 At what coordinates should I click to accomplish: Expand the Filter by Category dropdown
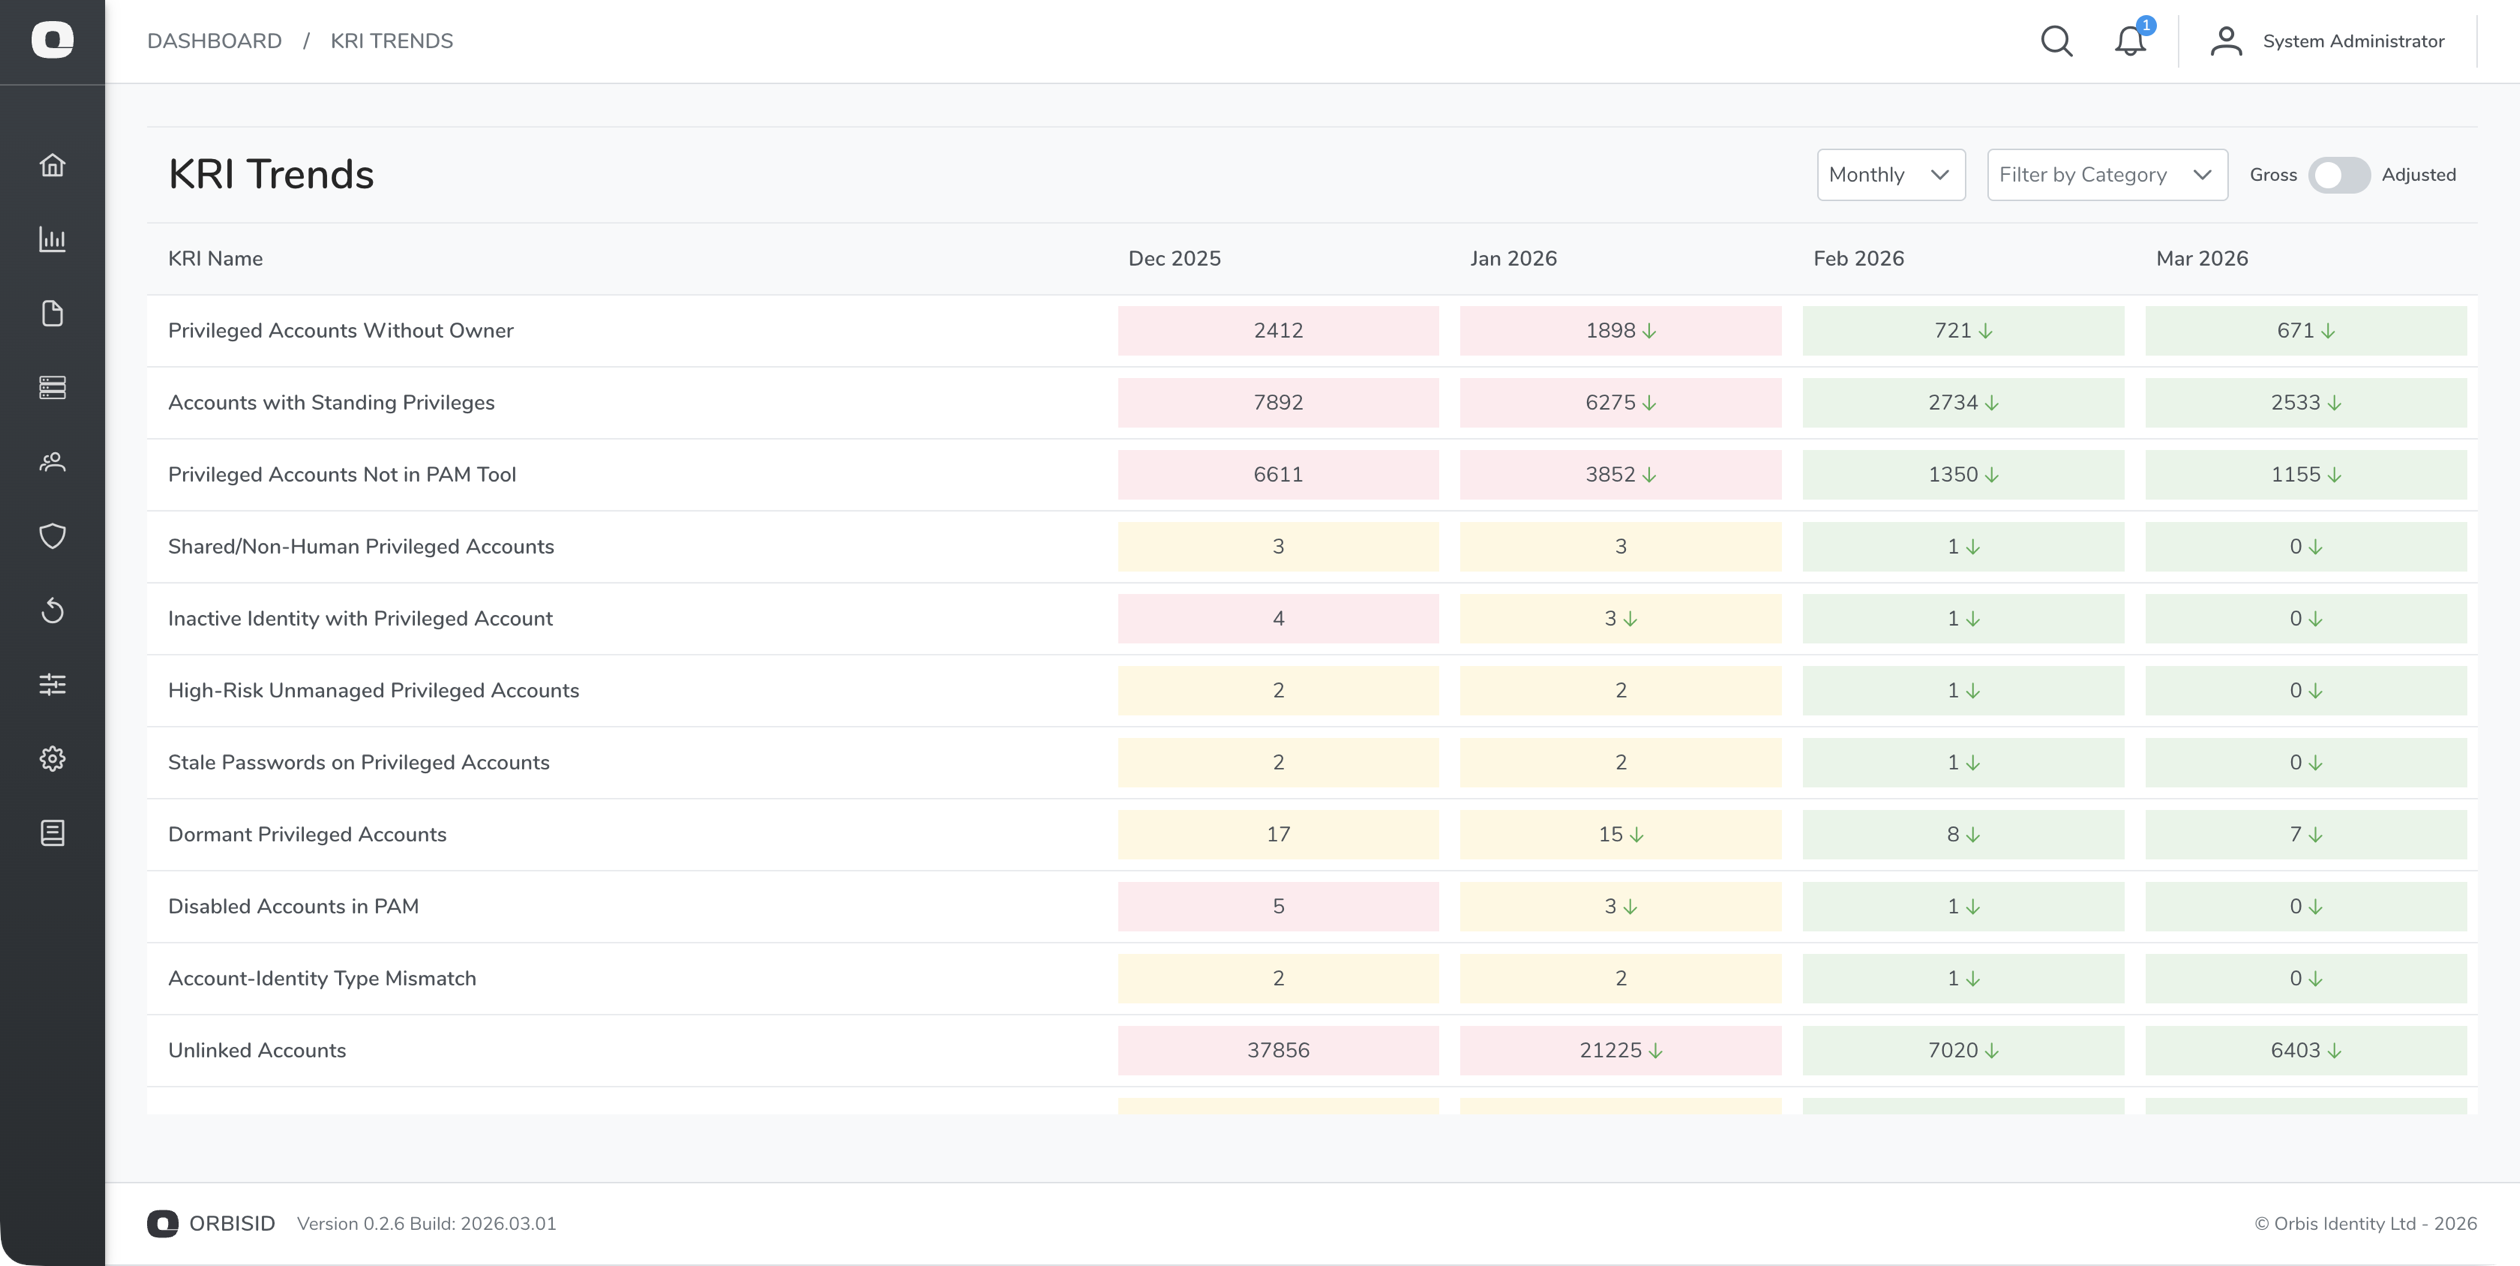(x=2106, y=175)
